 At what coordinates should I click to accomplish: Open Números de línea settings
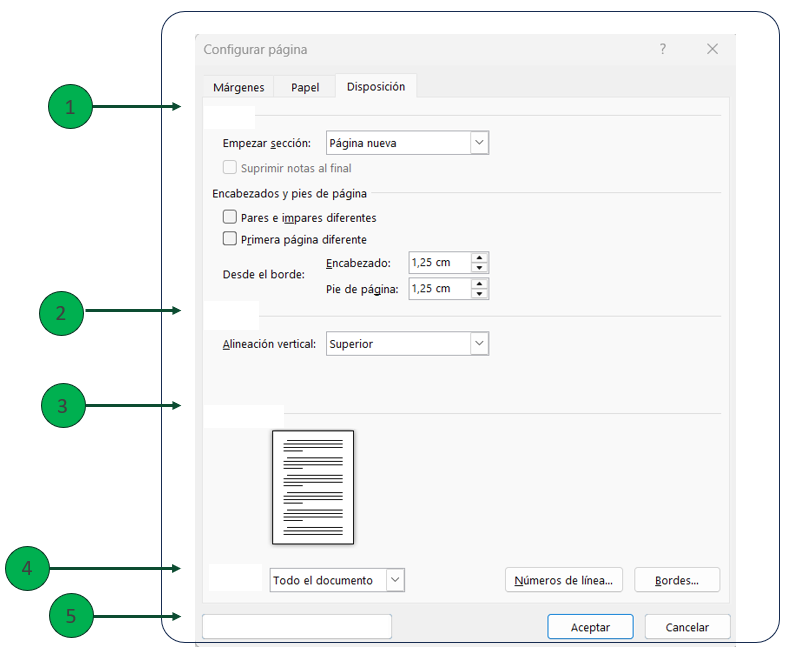click(564, 580)
